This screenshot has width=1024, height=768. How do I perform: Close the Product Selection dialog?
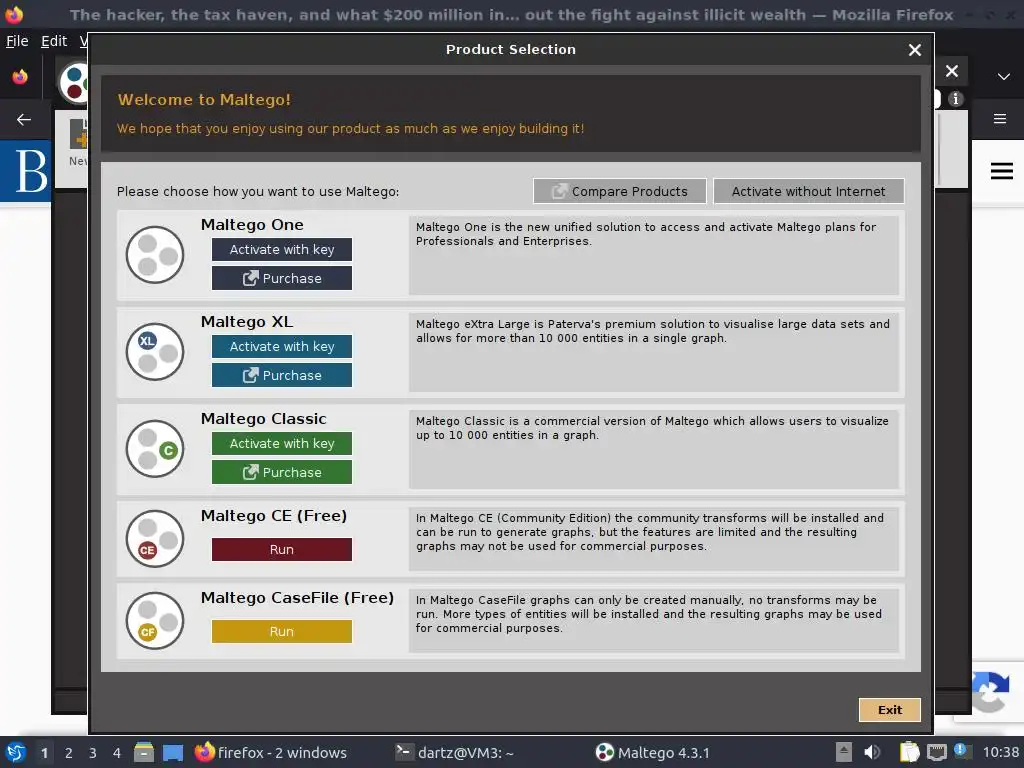pyautogui.click(x=915, y=50)
